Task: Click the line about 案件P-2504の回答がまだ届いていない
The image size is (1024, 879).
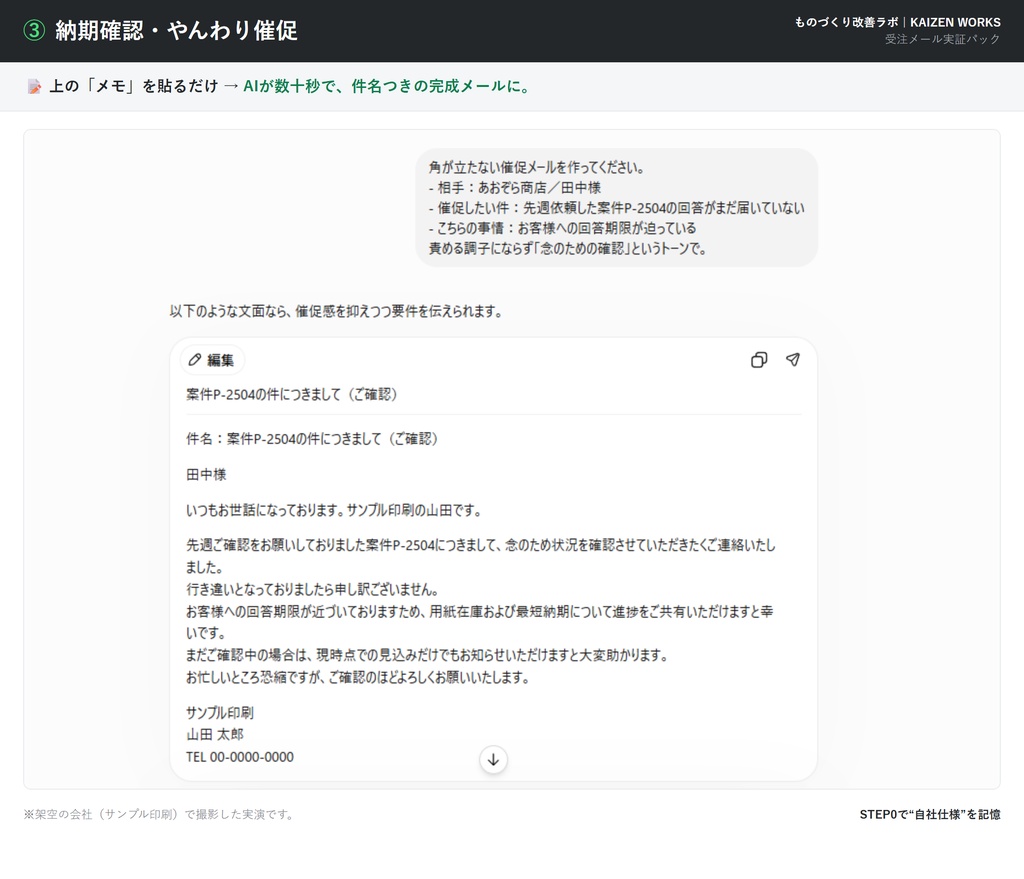Action: coord(616,208)
